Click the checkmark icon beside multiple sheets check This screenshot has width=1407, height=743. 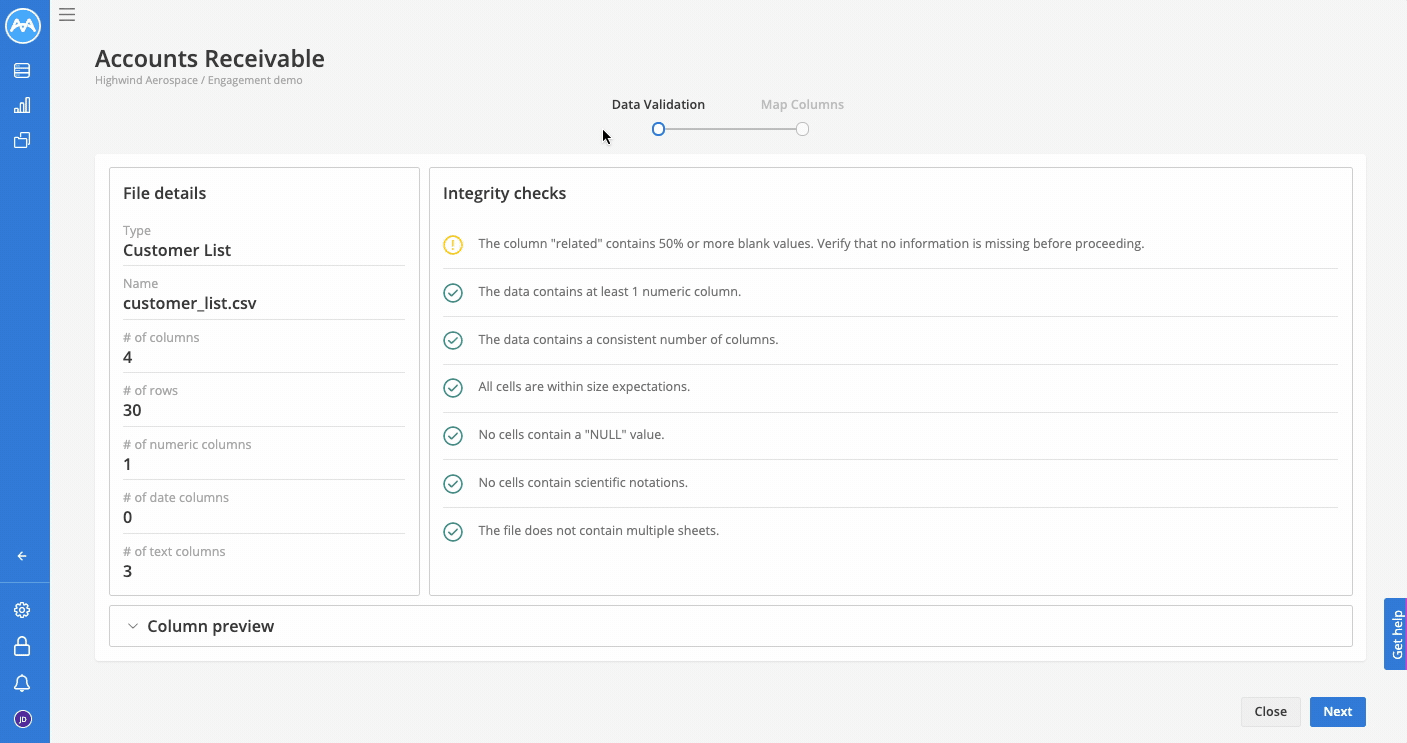point(453,531)
